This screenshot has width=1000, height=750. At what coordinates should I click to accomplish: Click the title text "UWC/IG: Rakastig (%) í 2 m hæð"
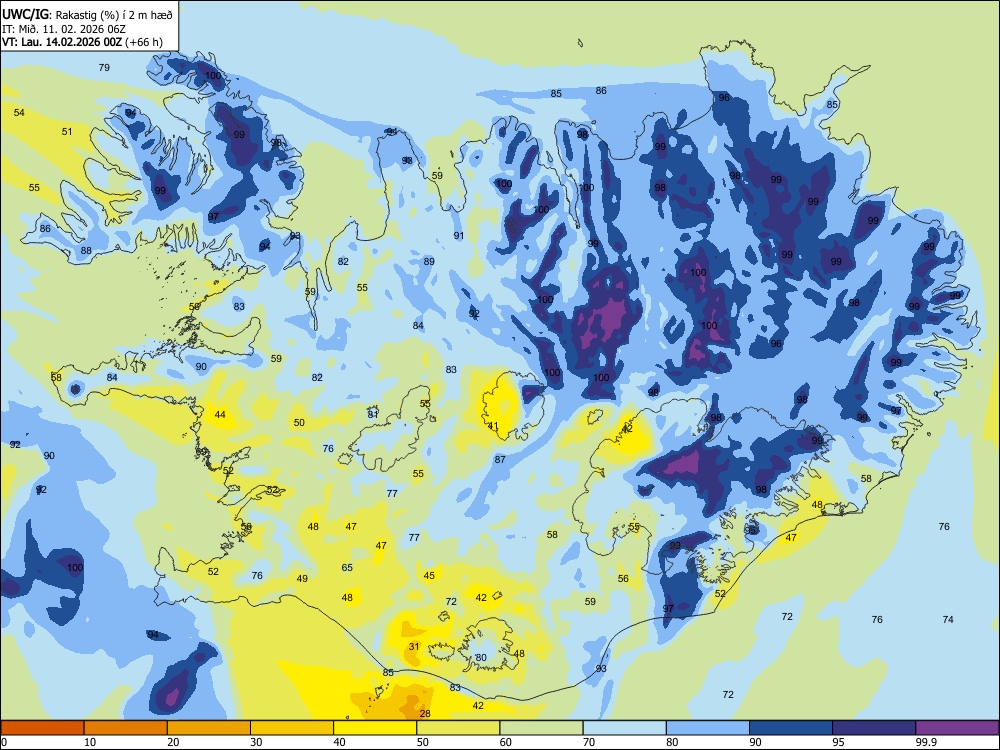point(87,15)
